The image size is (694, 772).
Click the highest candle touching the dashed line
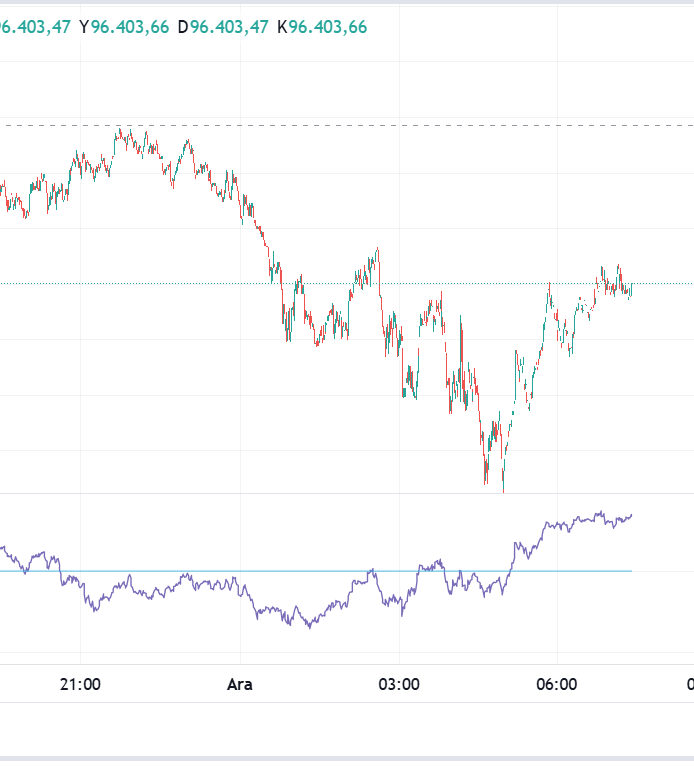[x=120, y=131]
